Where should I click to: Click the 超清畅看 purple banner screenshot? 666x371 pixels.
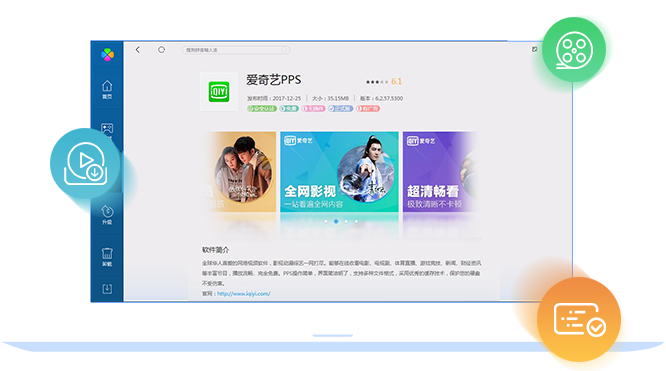tap(440, 172)
